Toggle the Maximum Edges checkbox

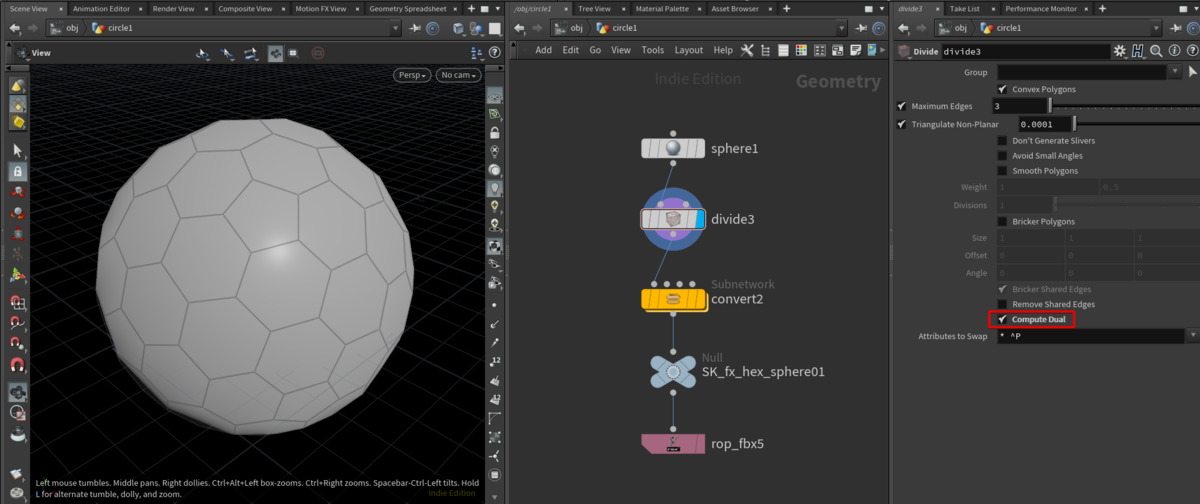click(902, 106)
